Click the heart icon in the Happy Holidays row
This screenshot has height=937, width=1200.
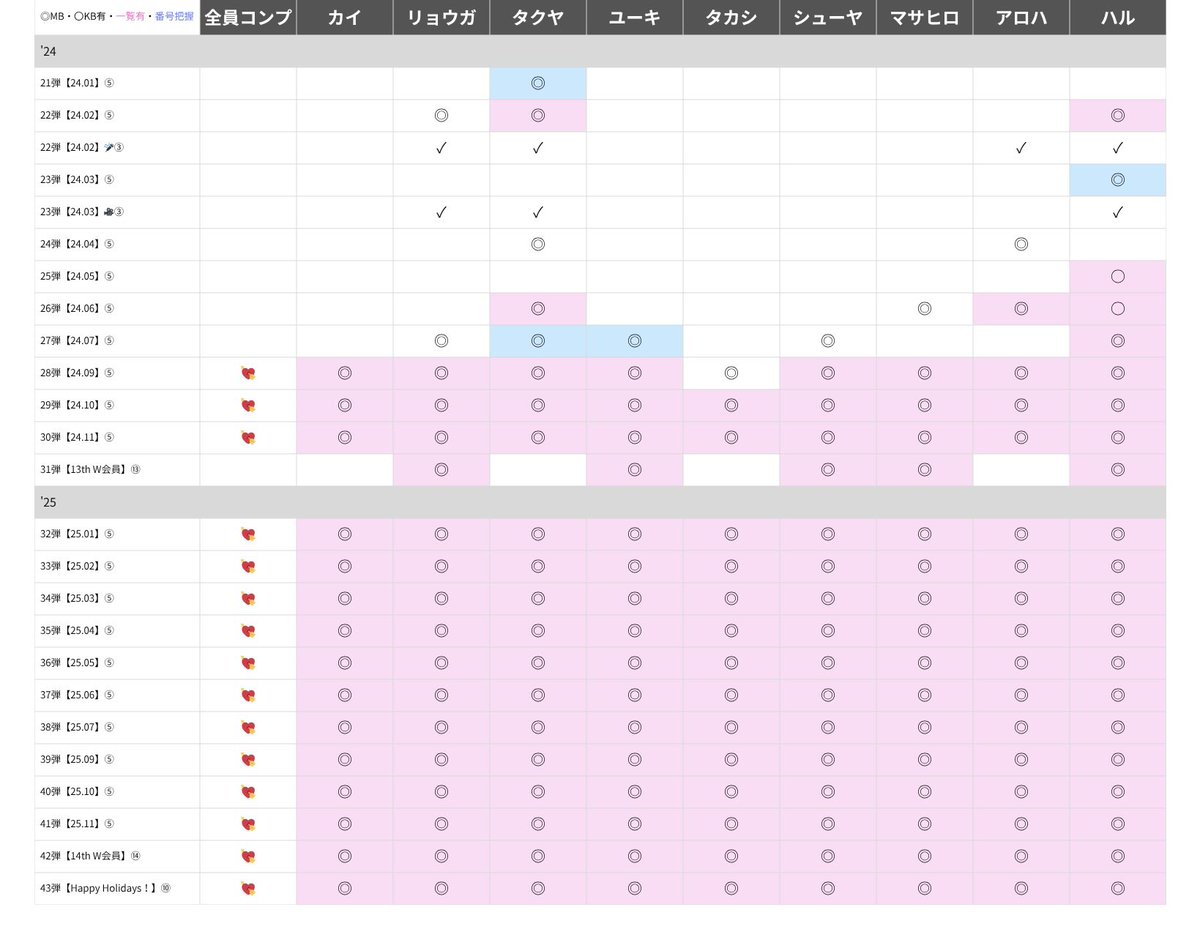(x=249, y=888)
